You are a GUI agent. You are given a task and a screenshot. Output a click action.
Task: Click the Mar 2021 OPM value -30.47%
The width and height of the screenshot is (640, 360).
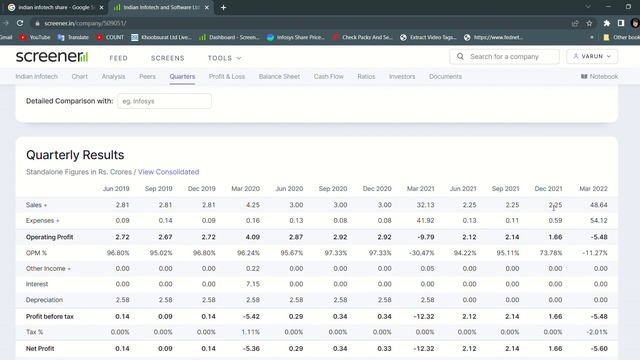tap(422, 253)
